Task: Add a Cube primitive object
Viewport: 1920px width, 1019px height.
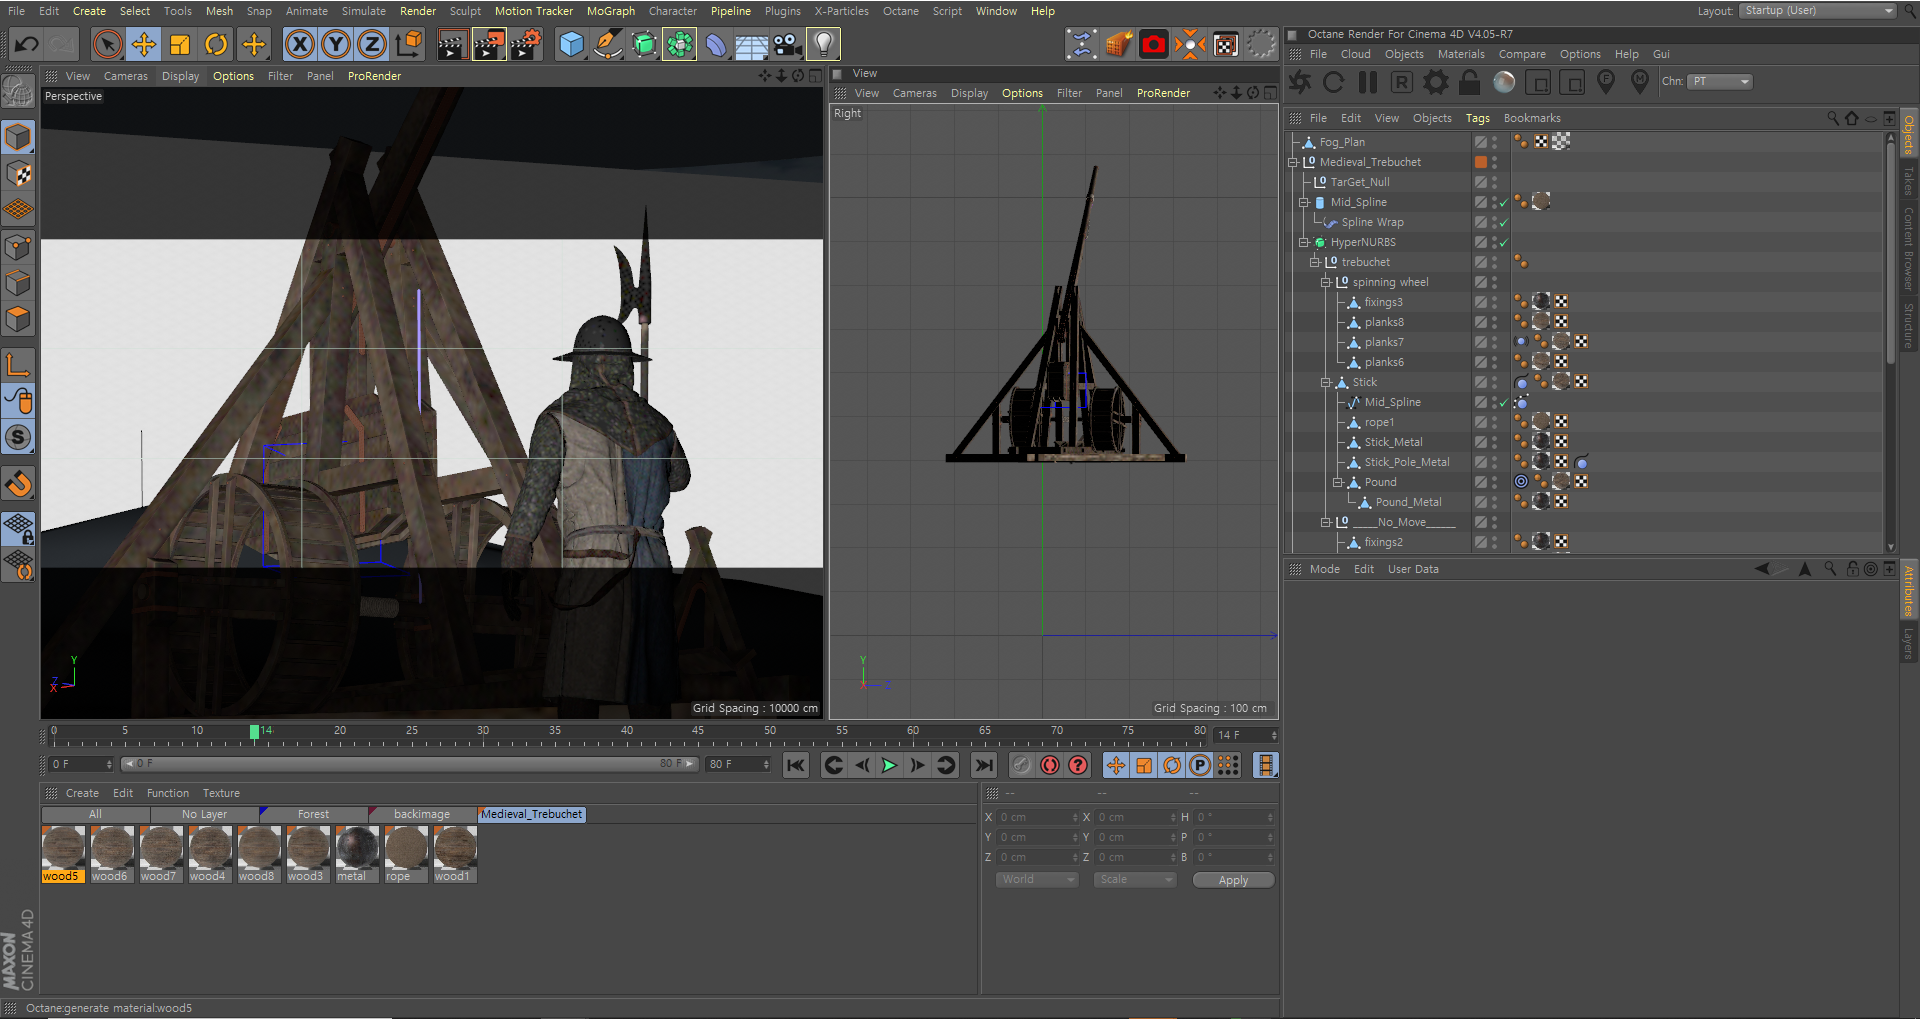Action: [571, 44]
